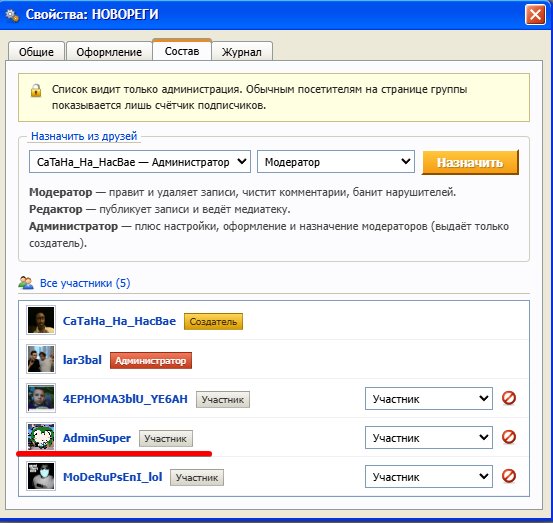Open lar3bal avatar thumbnail

coord(41,359)
